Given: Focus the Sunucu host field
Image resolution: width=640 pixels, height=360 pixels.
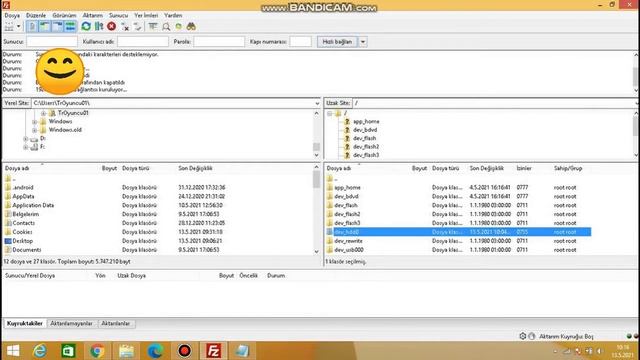Looking at the screenshot, I should click(x=52, y=42).
